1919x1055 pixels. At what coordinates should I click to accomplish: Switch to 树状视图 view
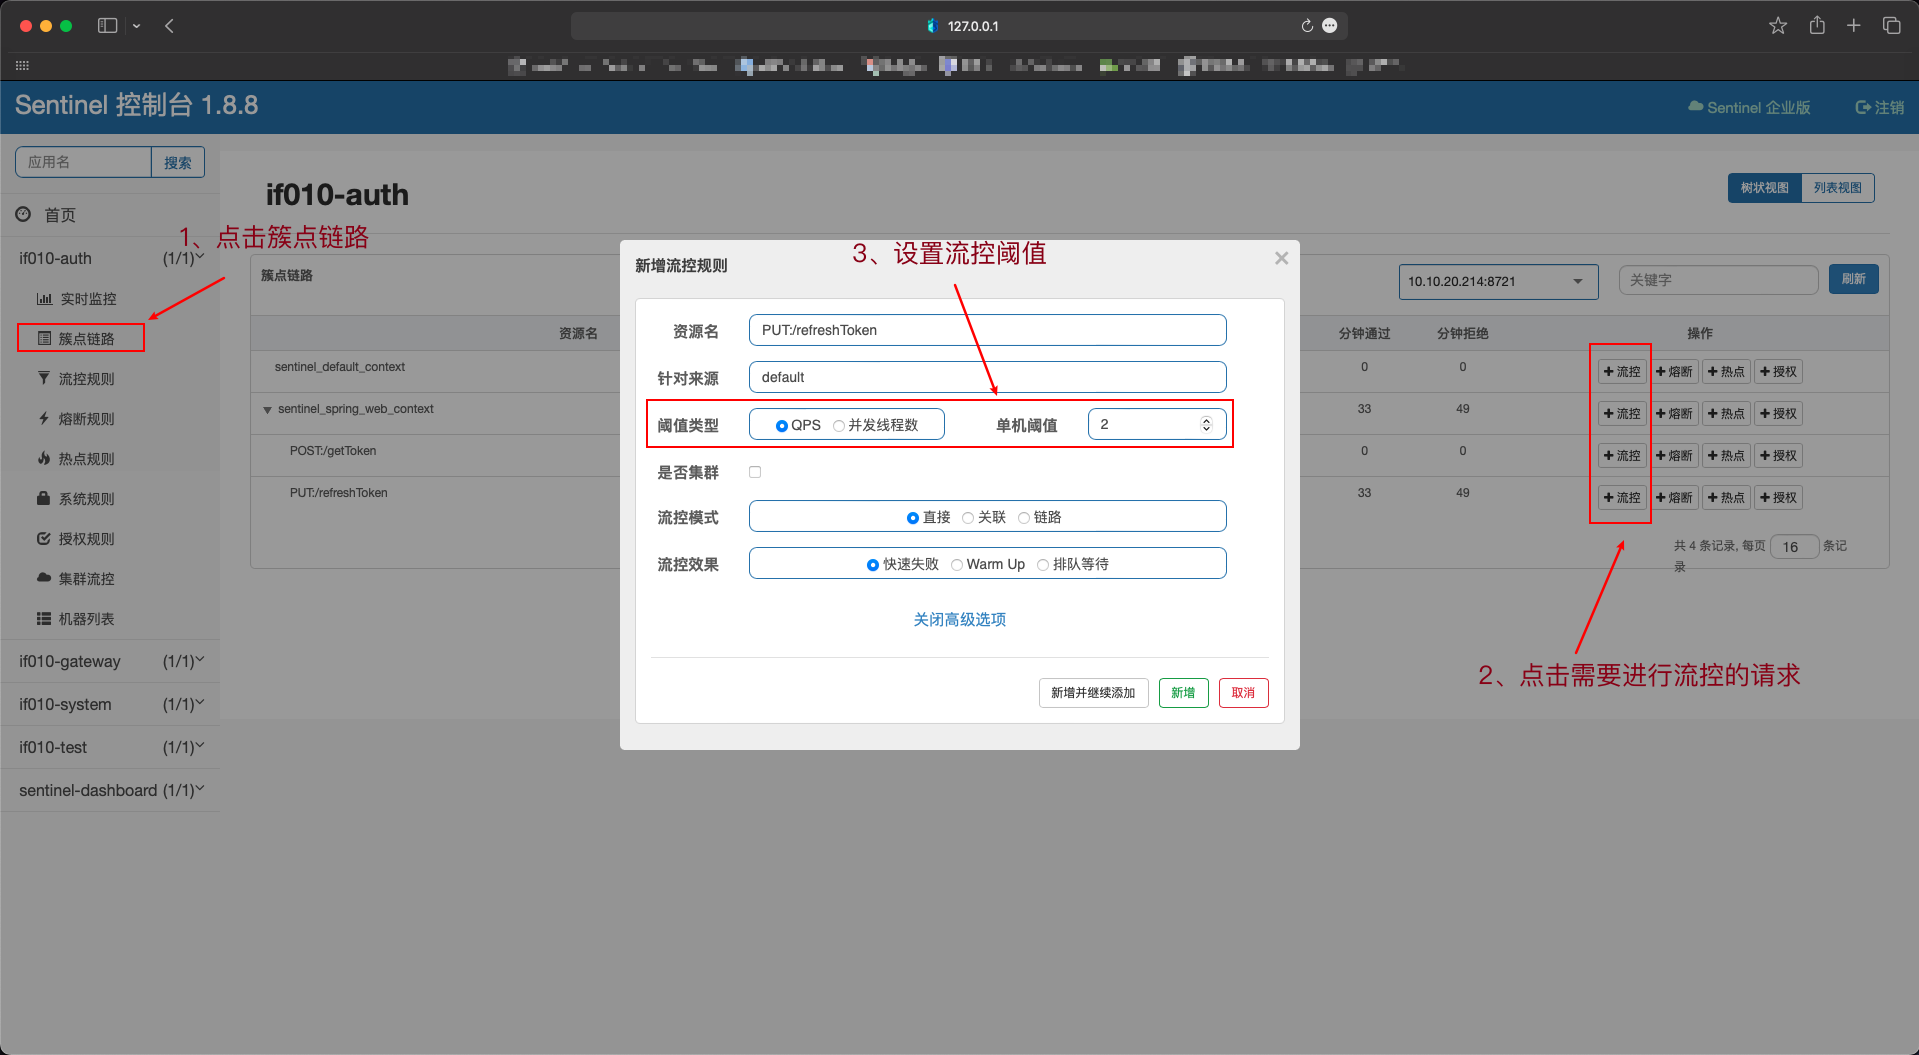click(x=1764, y=188)
